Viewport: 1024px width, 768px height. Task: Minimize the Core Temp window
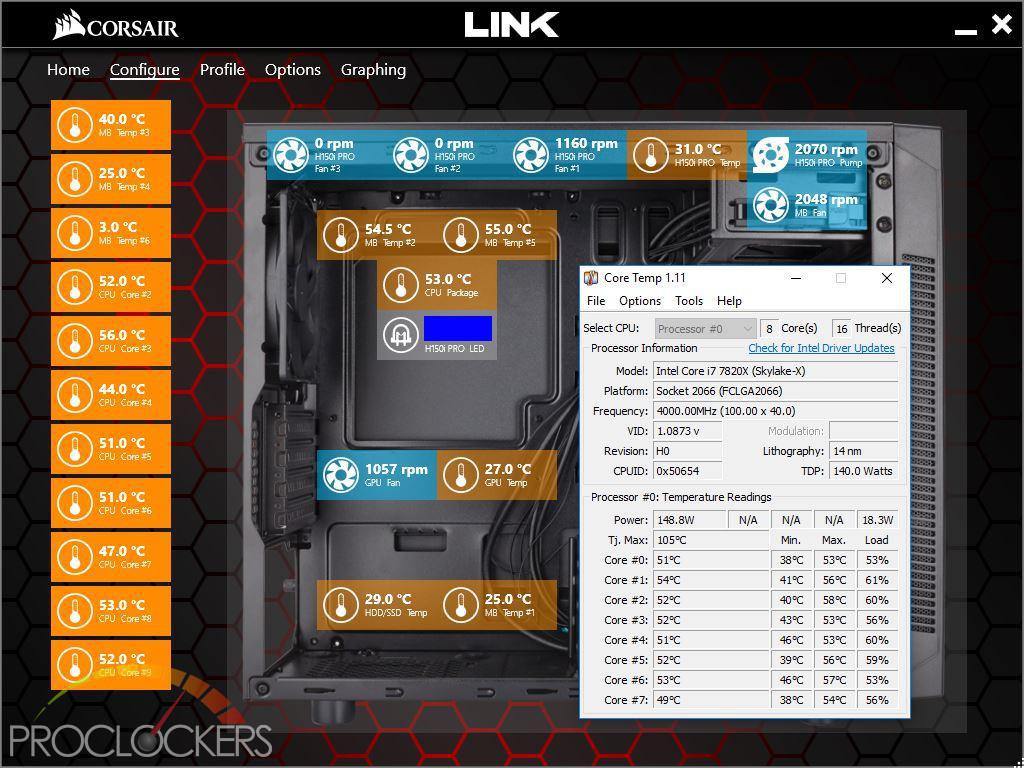click(795, 279)
